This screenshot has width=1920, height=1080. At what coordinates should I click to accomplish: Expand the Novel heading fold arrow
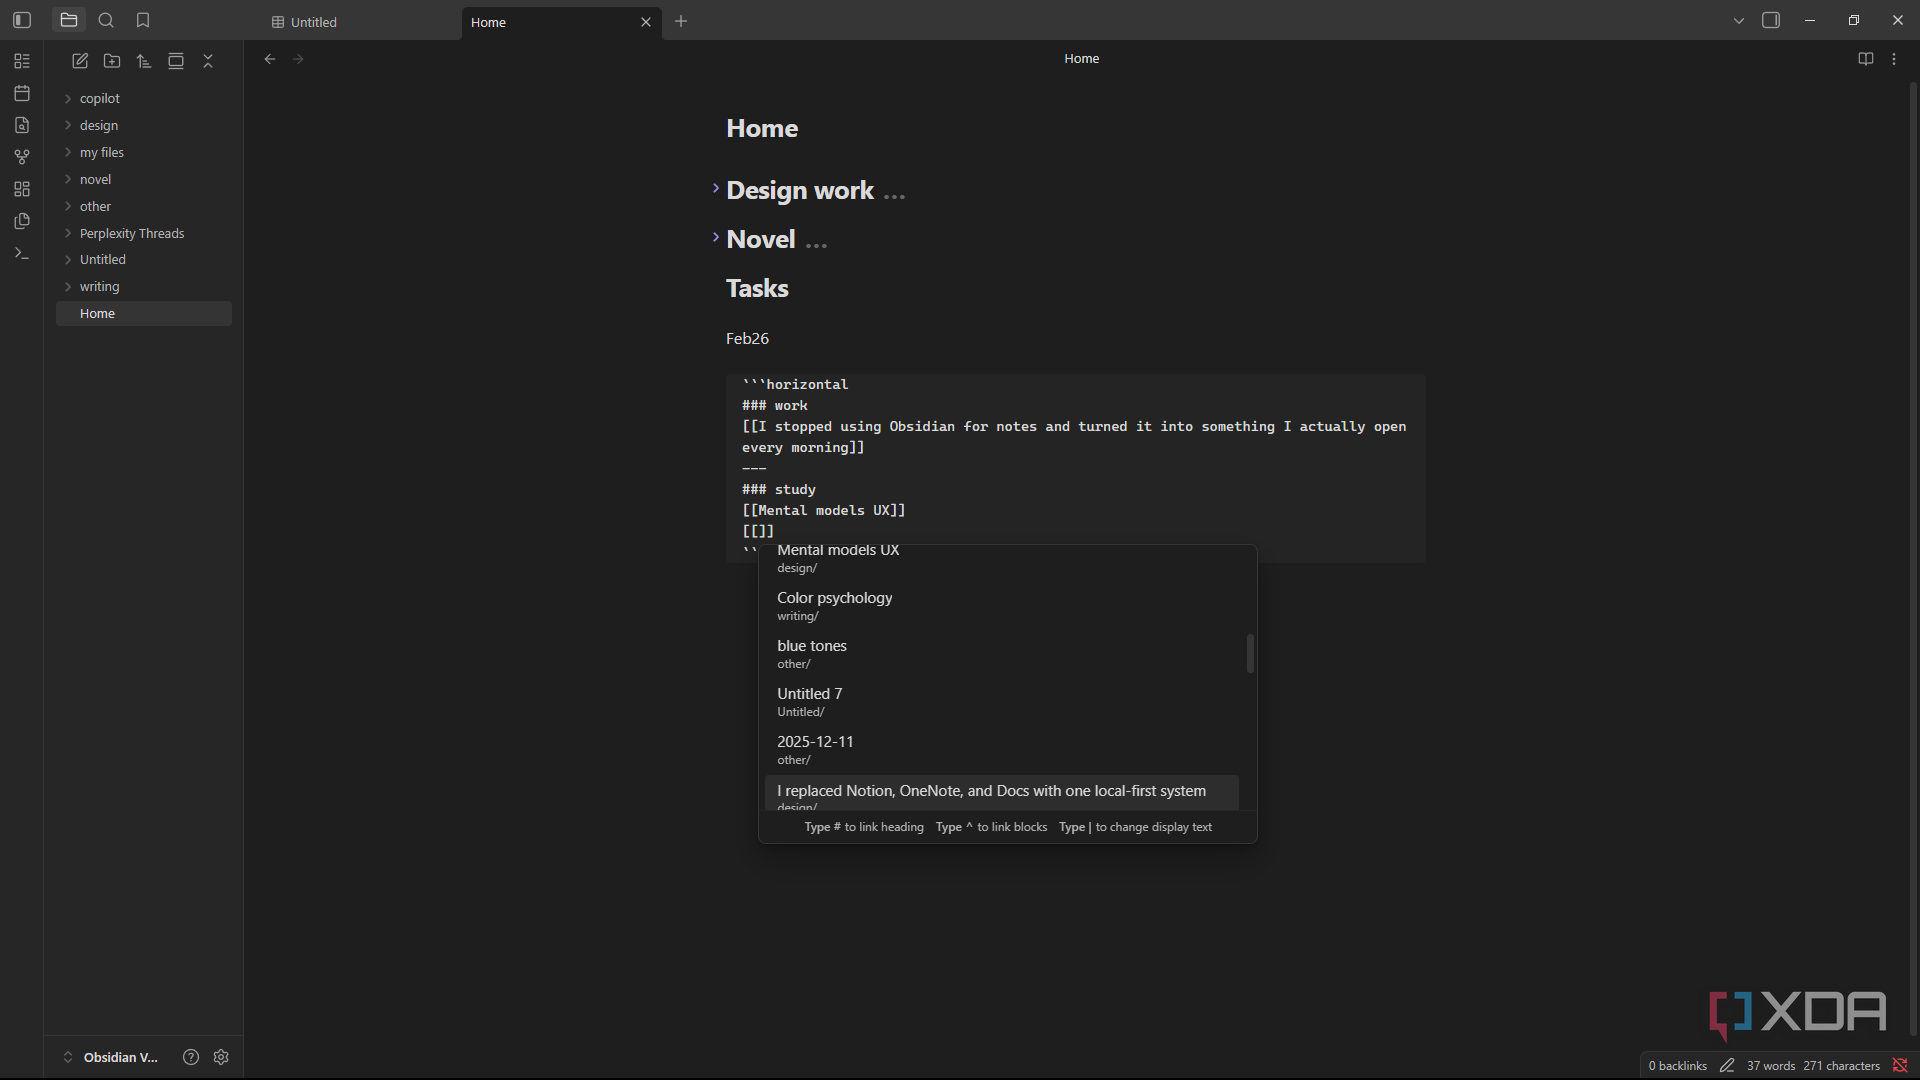[x=716, y=237]
